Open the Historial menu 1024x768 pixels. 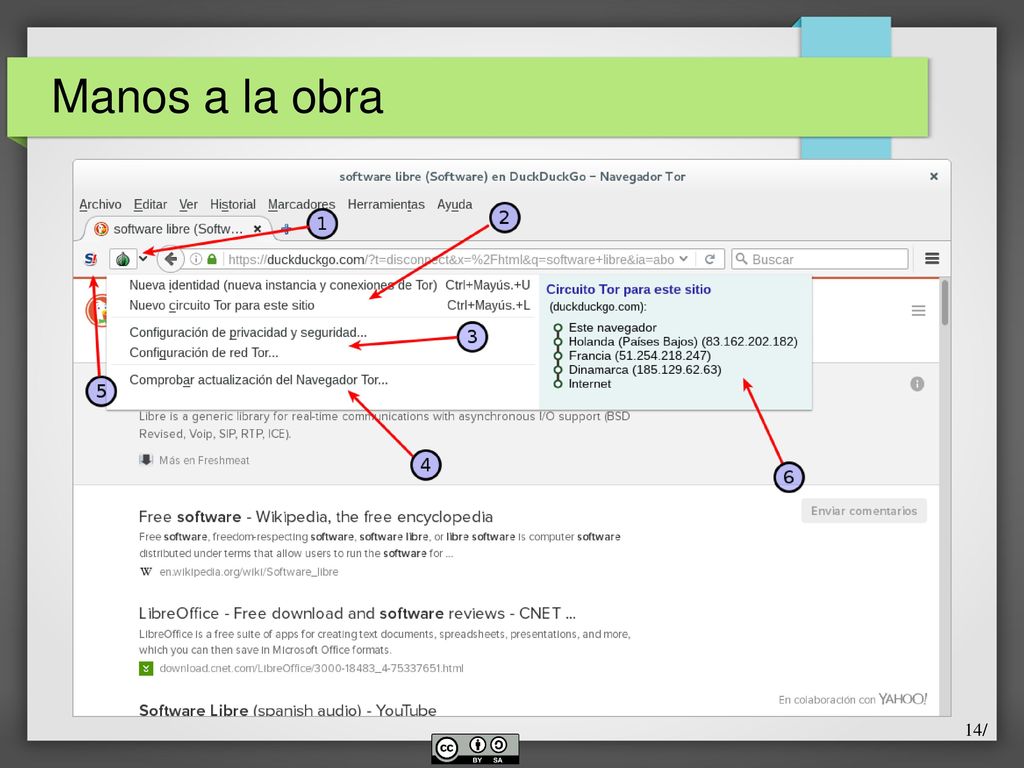(232, 204)
